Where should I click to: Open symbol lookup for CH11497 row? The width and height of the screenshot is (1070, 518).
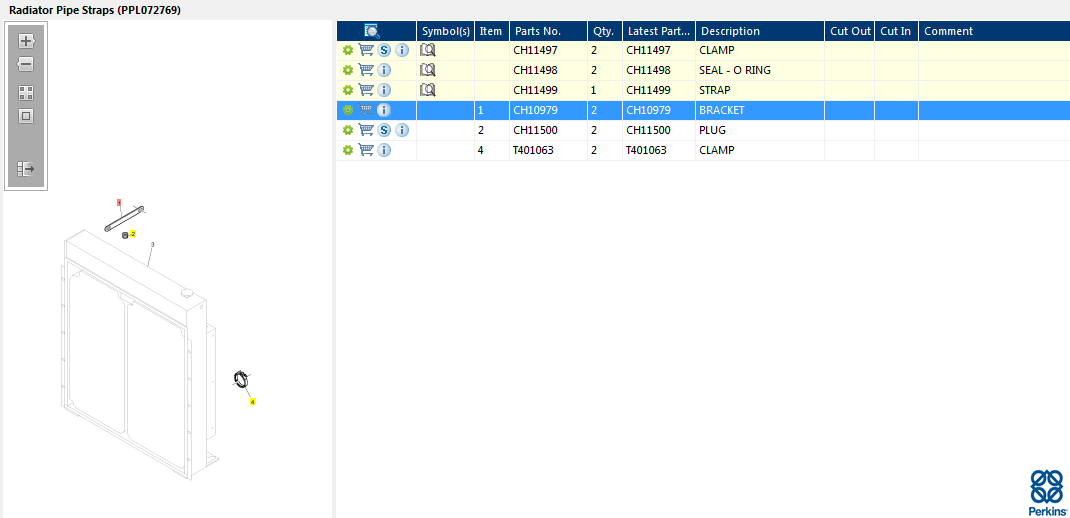[427, 50]
